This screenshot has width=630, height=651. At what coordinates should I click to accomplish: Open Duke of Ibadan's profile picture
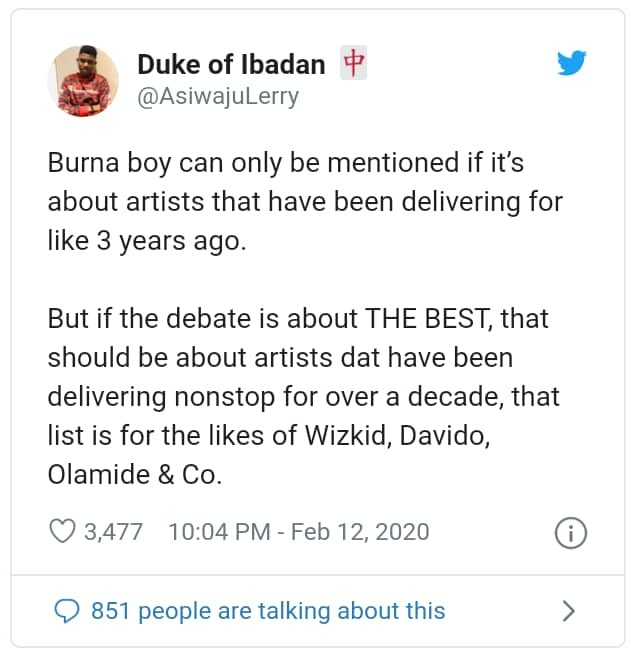[x=84, y=81]
